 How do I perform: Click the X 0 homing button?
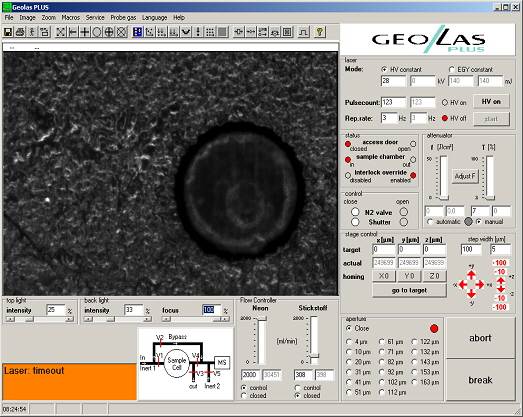(384, 276)
